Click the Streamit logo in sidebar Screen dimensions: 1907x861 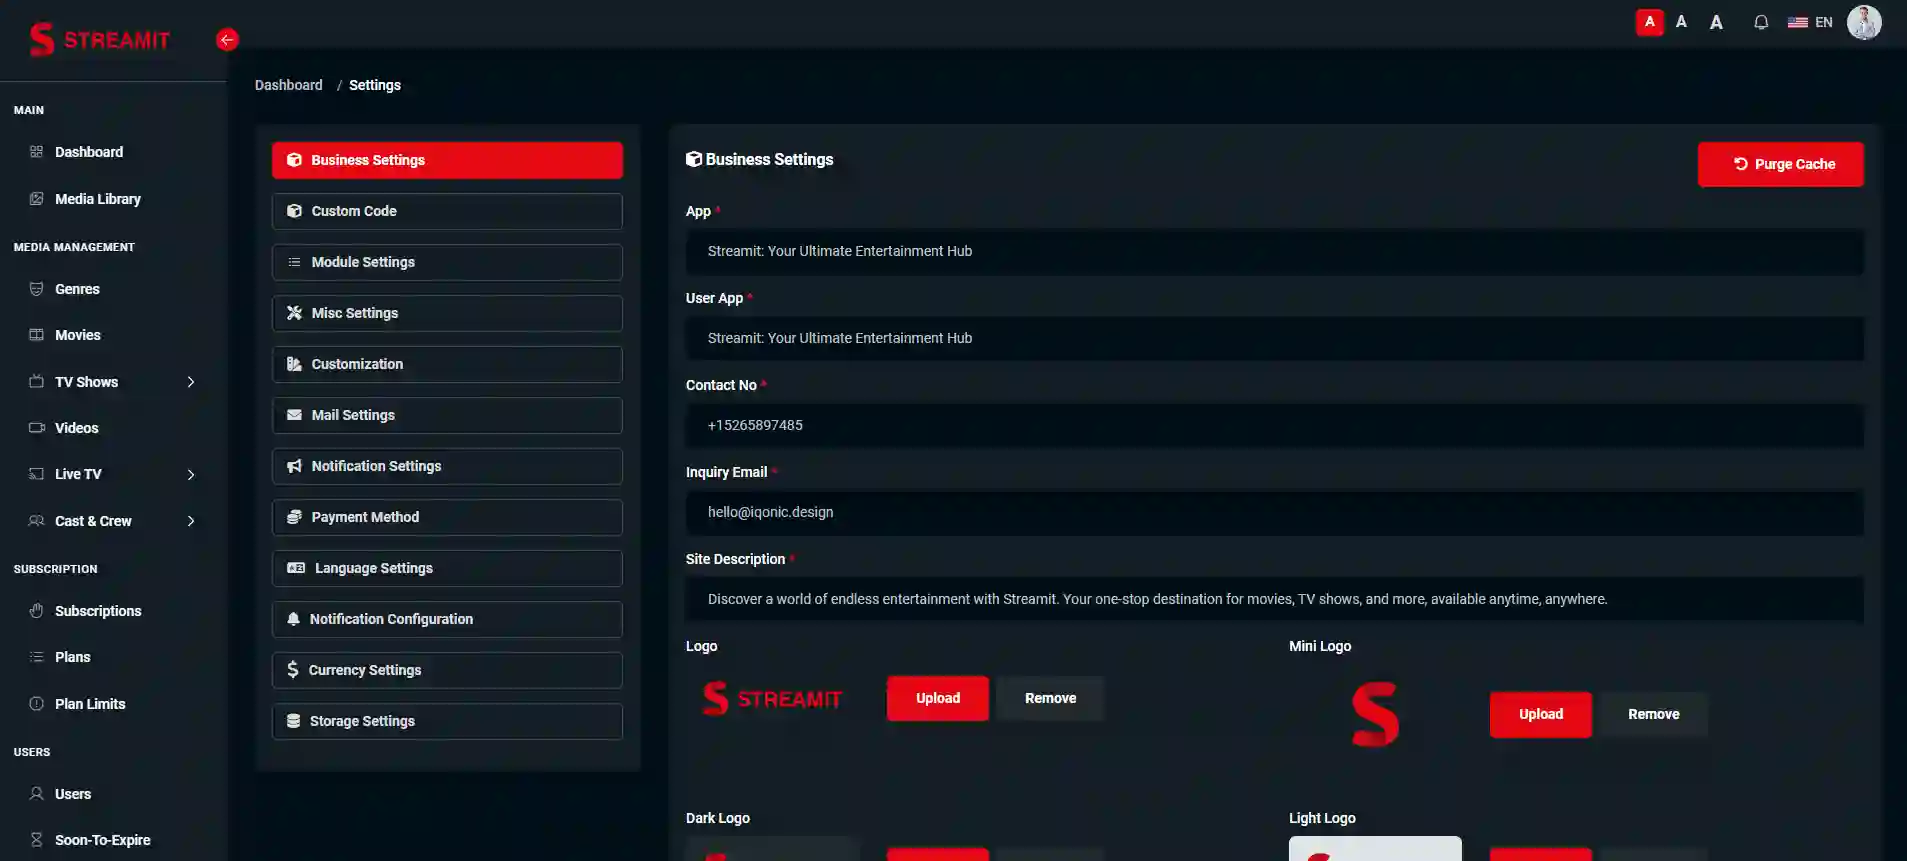[99, 40]
